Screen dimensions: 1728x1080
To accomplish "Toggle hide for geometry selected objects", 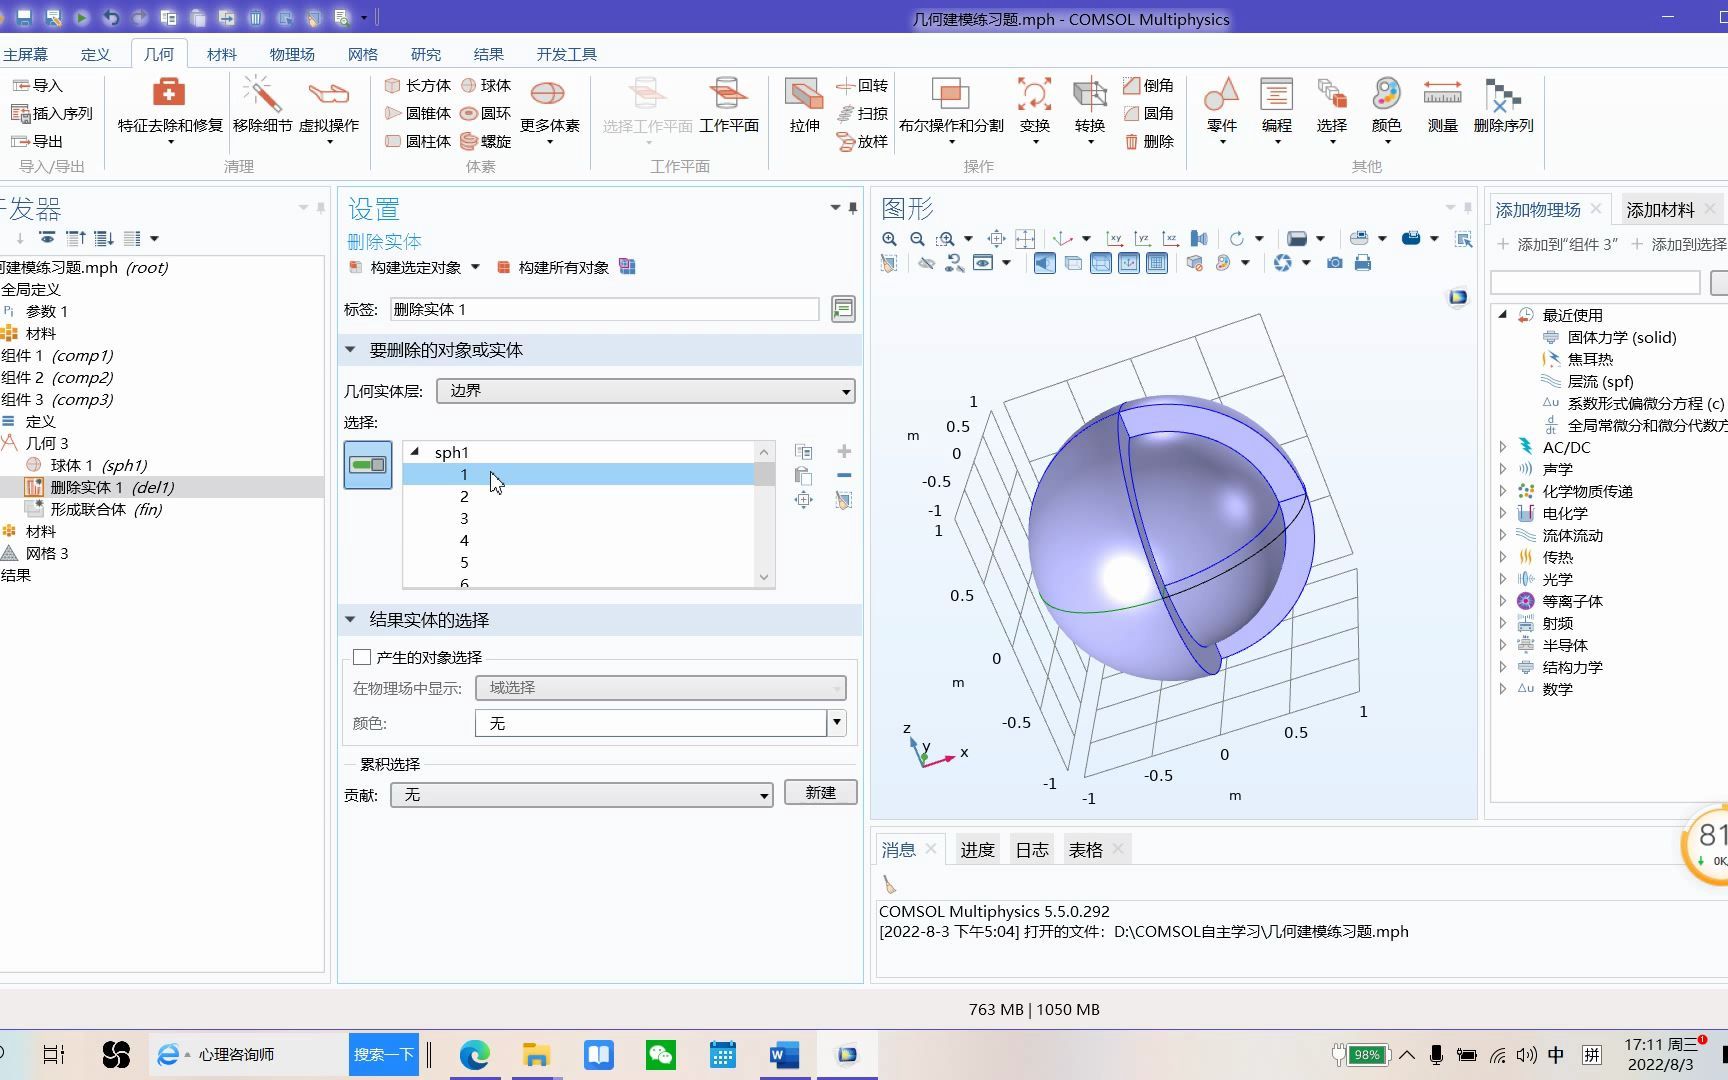I will (927, 263).
